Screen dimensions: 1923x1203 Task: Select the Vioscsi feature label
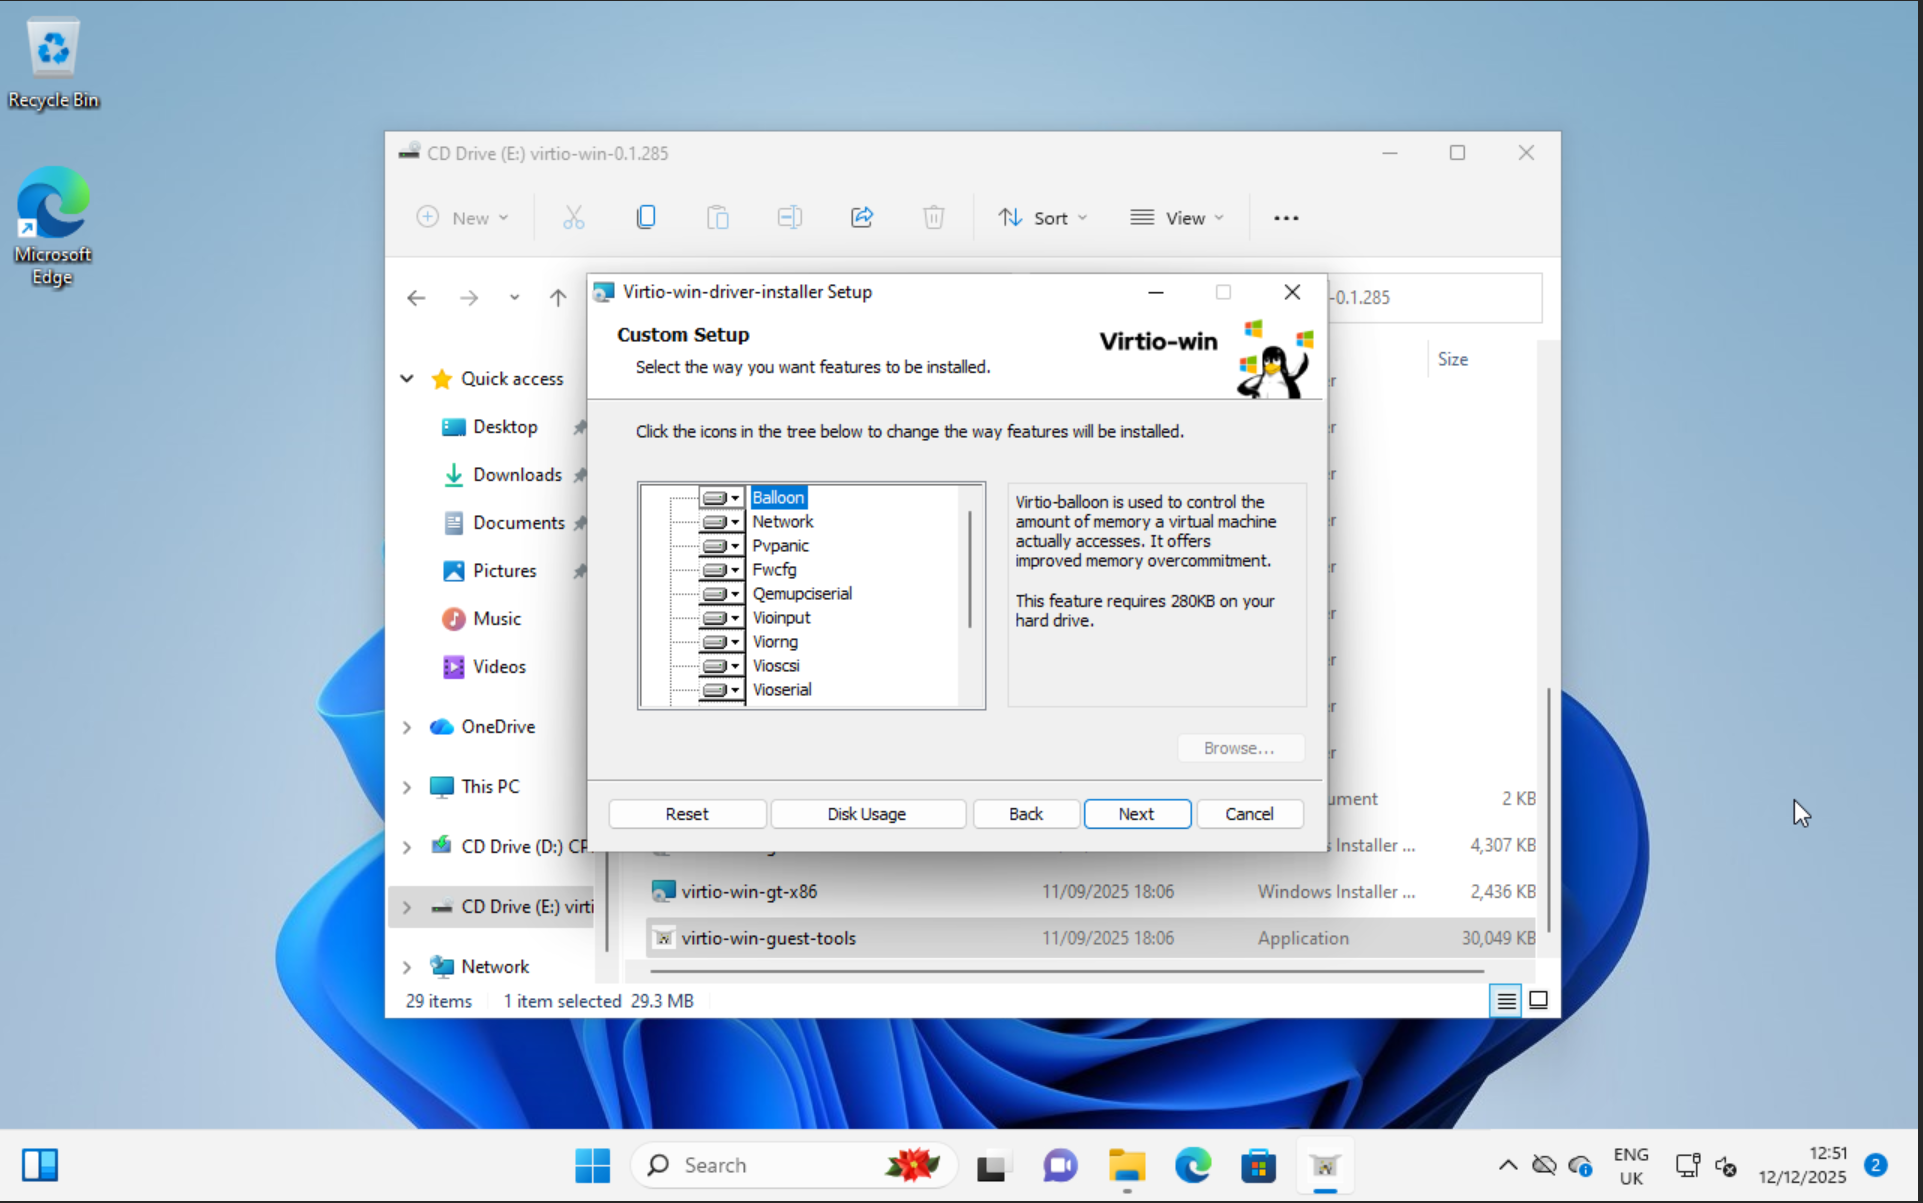776,666
